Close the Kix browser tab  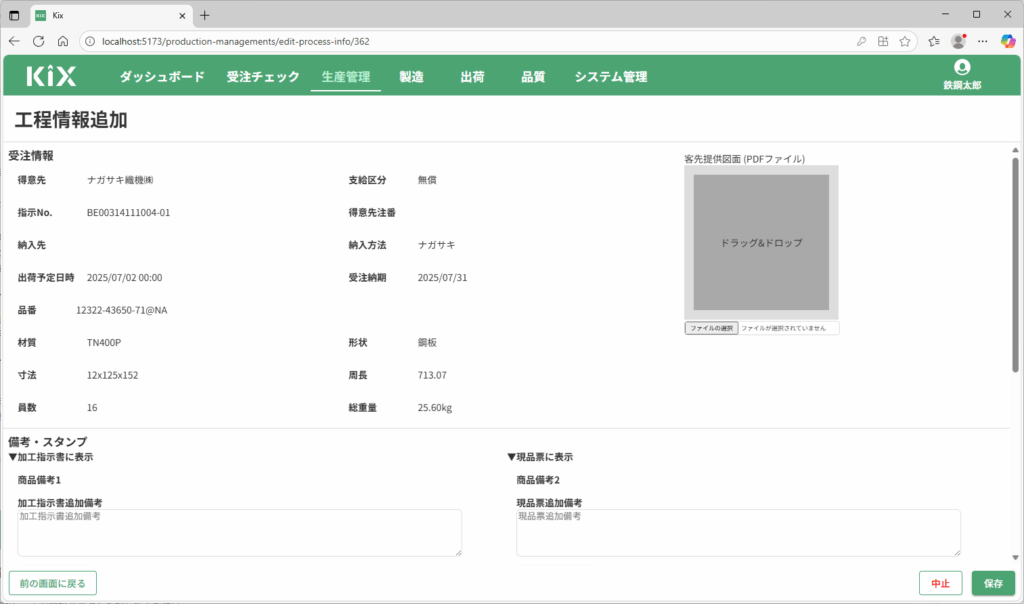point(182,15)
